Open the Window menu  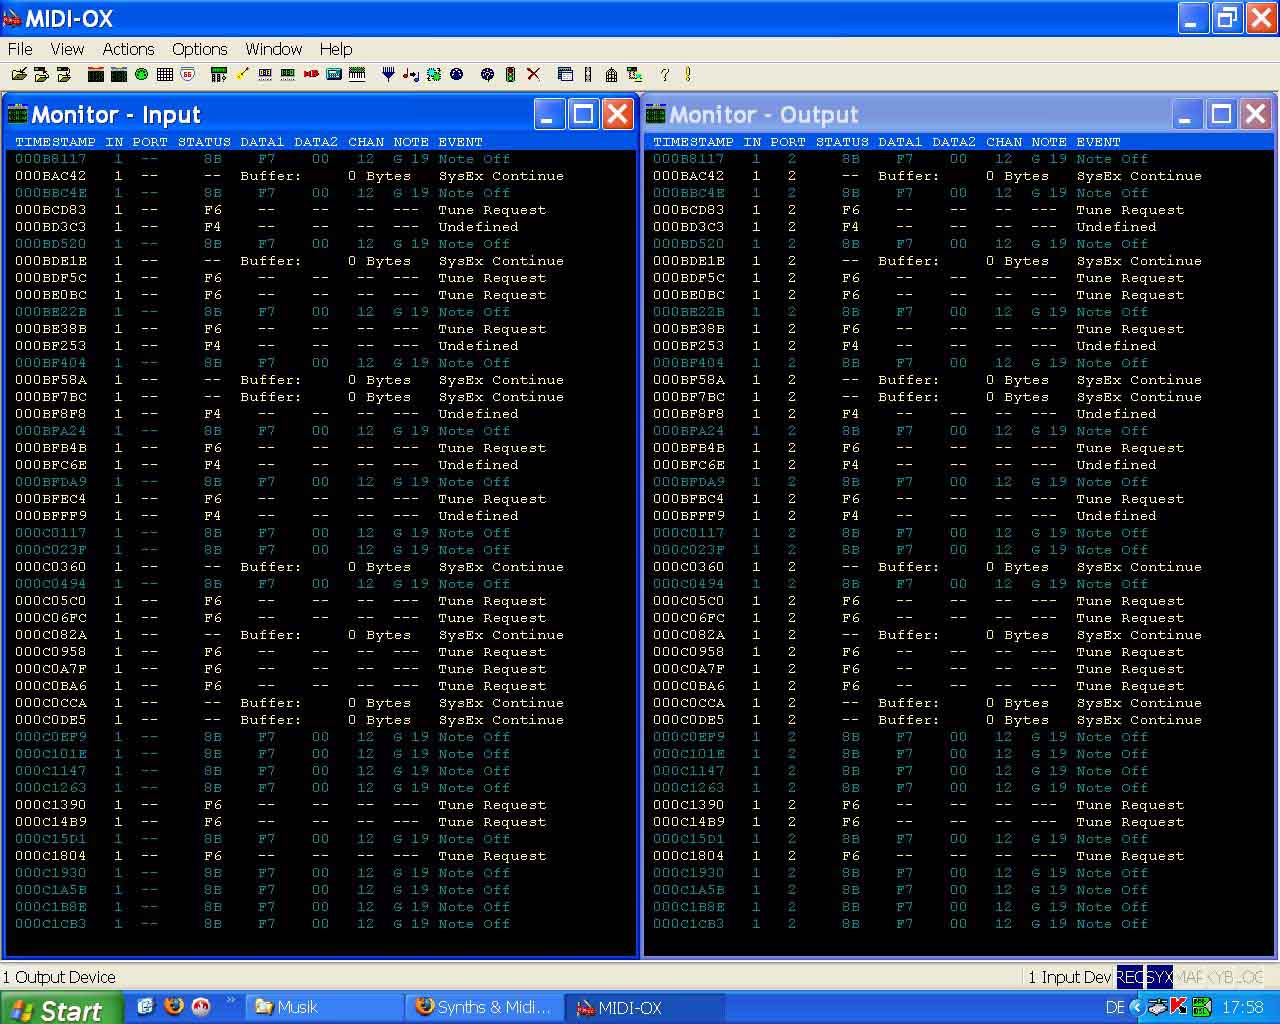point(273,49)
